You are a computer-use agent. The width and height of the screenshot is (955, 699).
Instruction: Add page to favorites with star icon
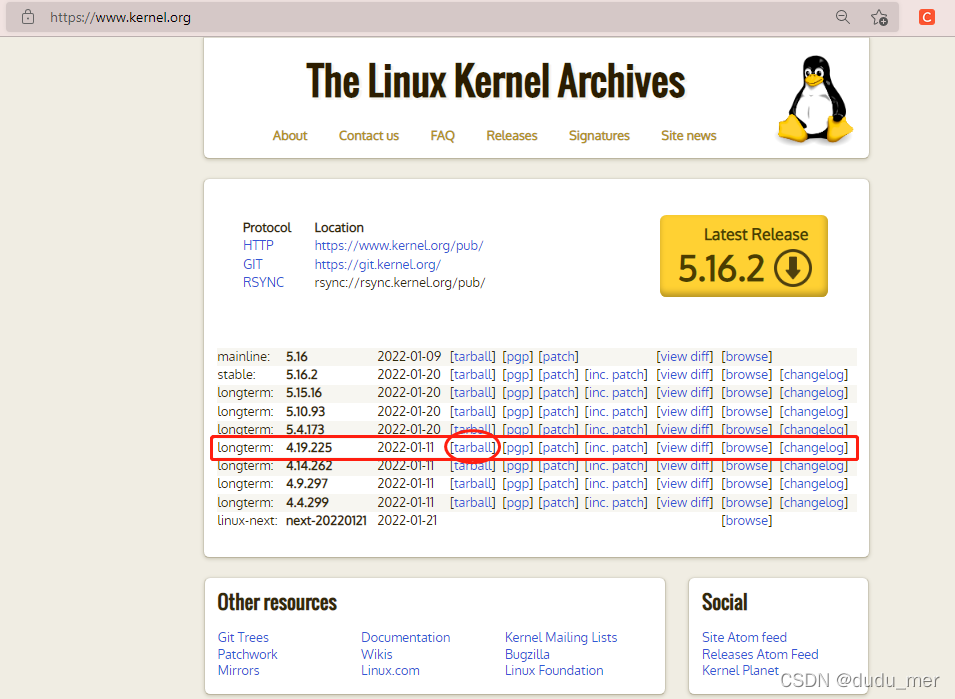(x=879, y=17)
